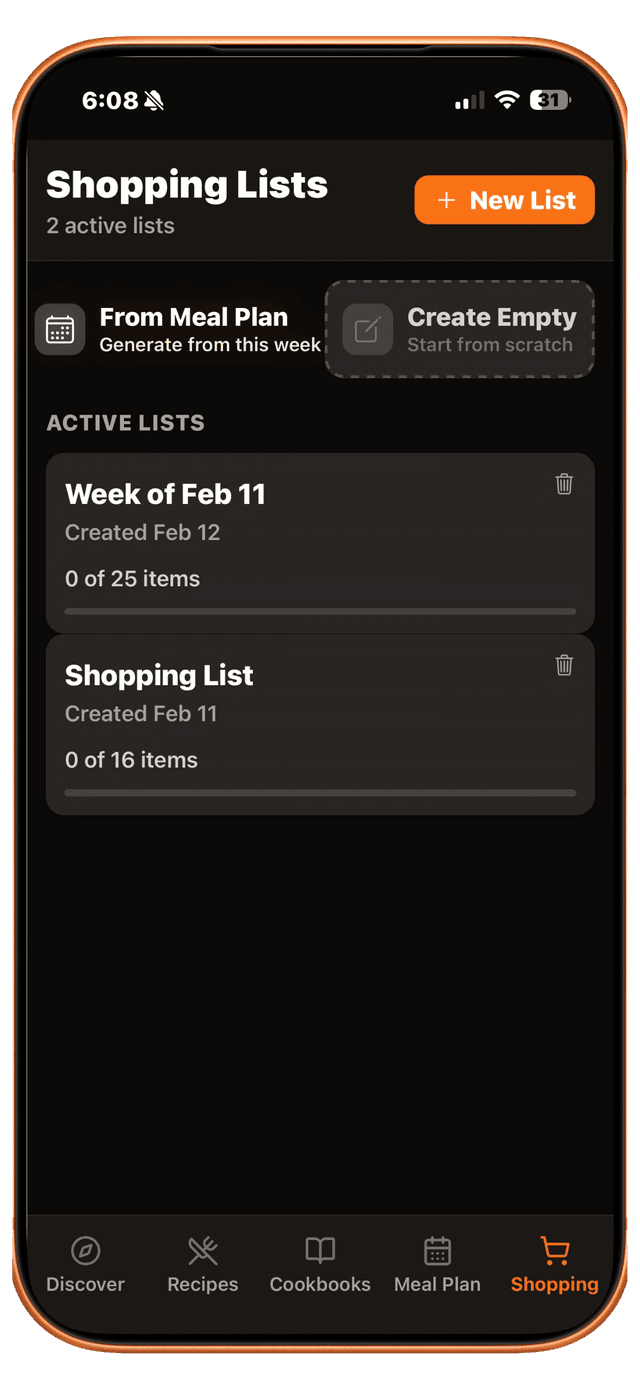This screenshot has height=1390, width=640.
Task: Select the Discover compass icon
Action: click(85, 1250)
